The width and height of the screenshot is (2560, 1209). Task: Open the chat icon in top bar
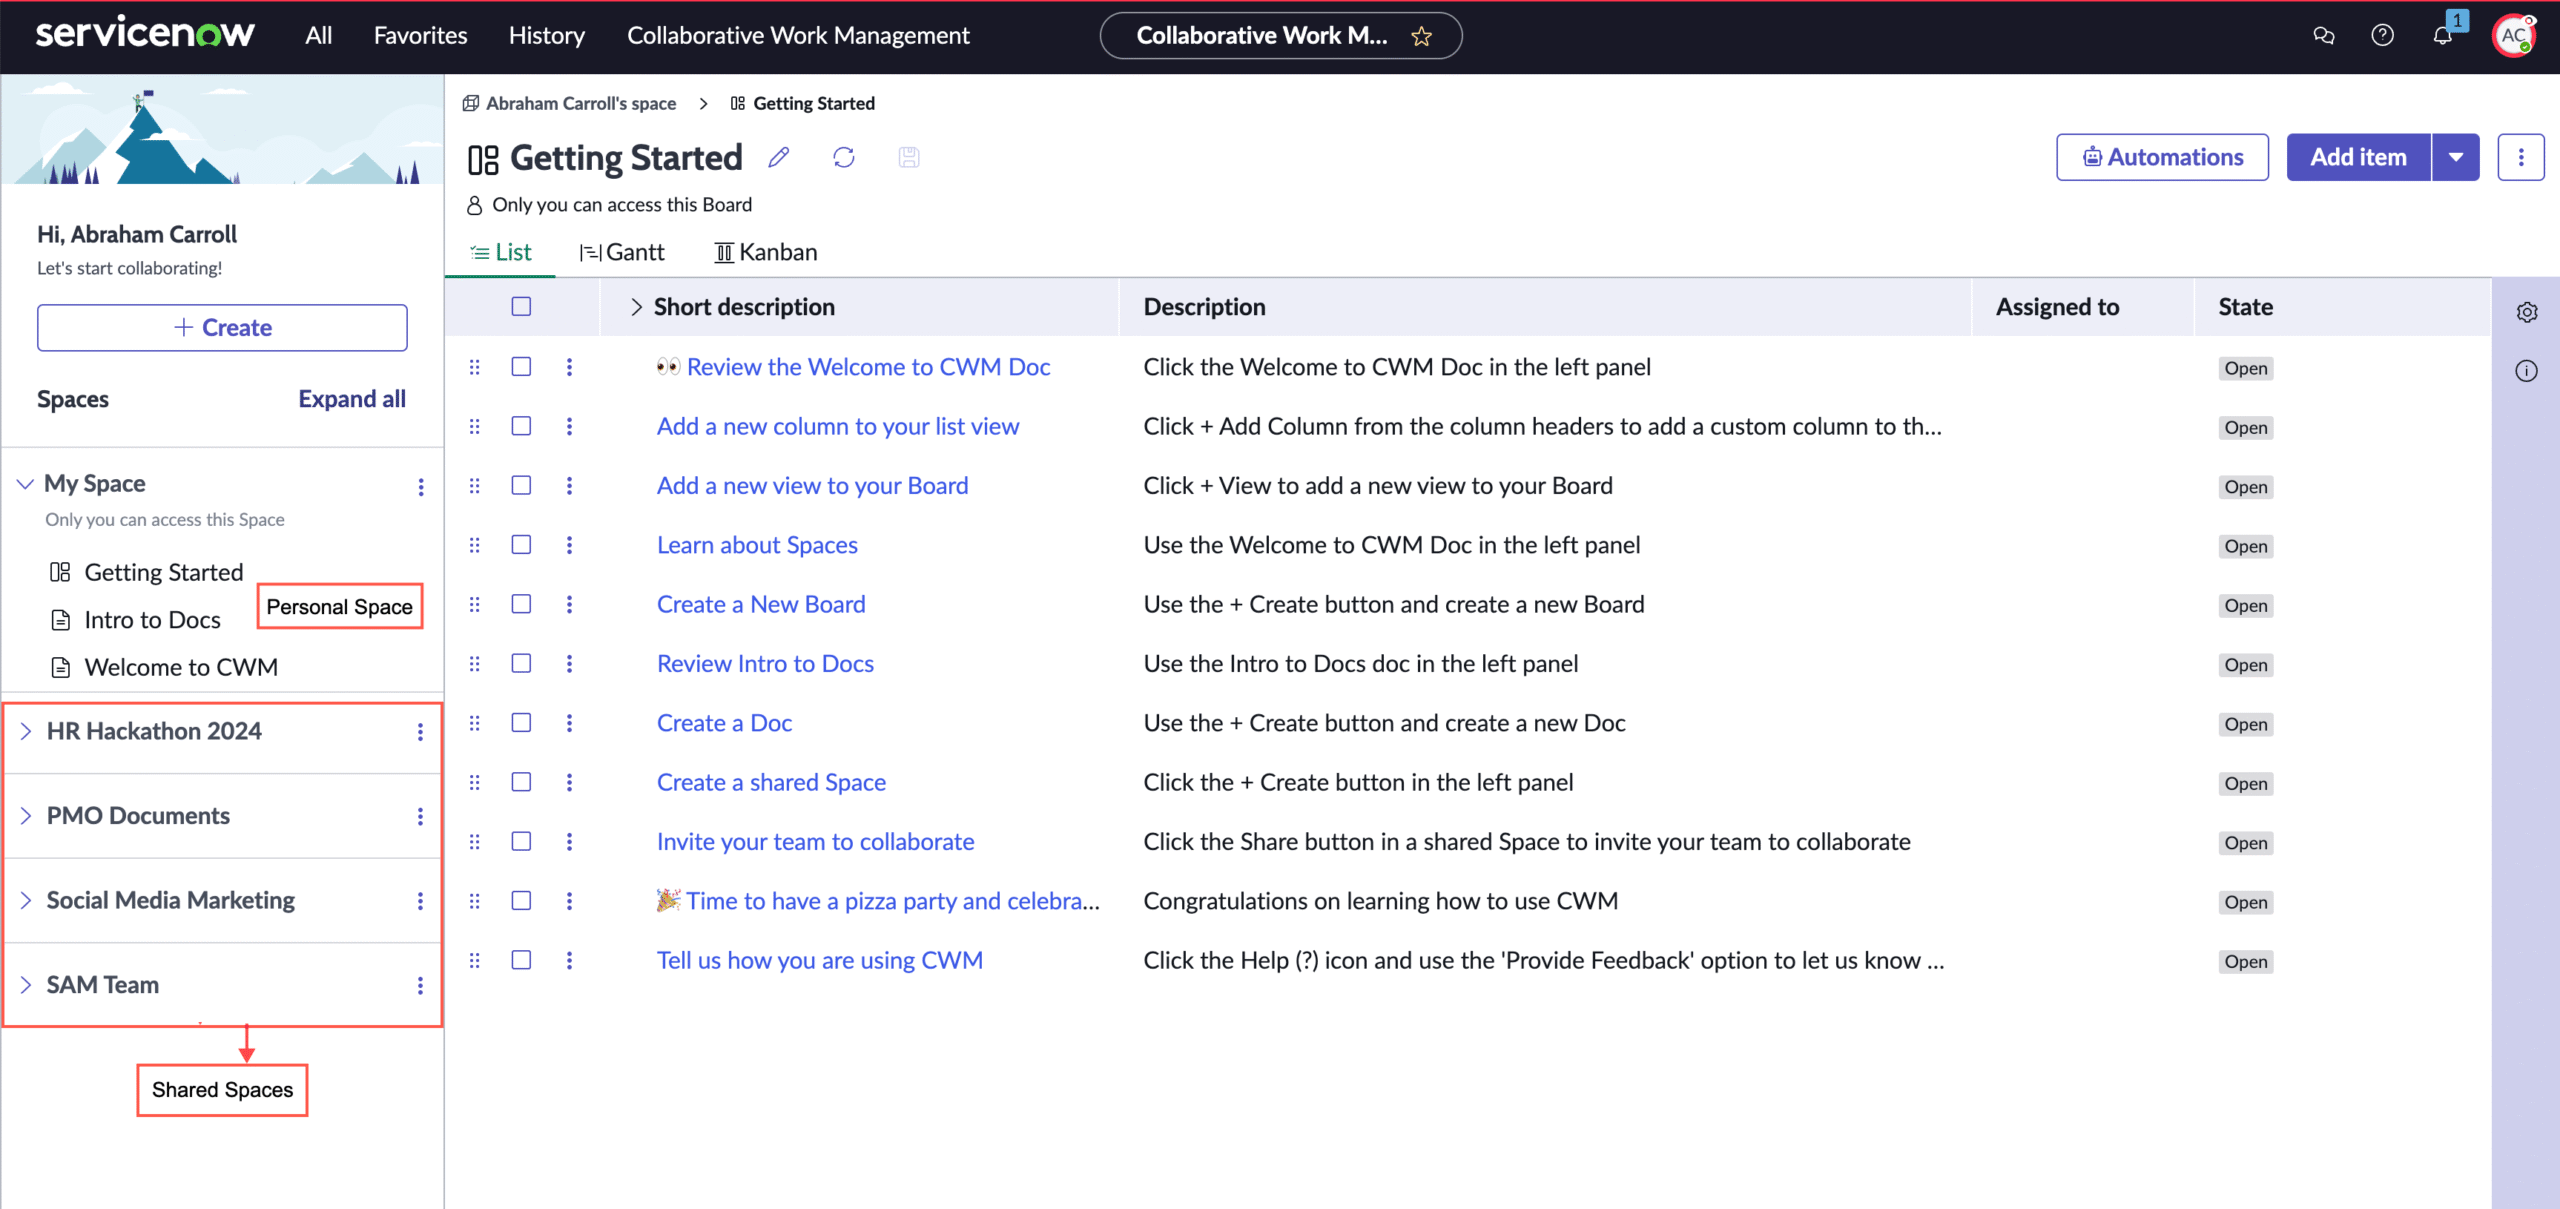click(2323, 36)
